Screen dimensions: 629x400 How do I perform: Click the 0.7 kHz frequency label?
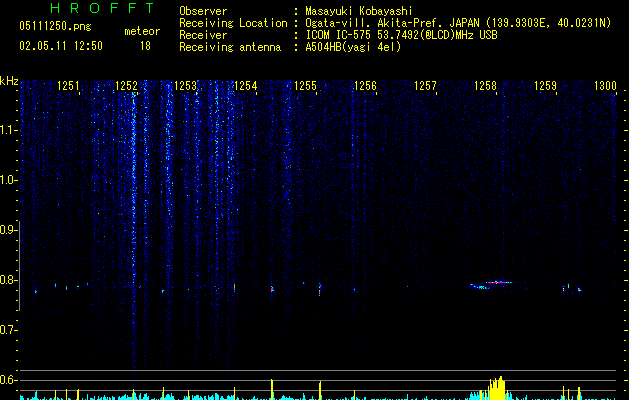click(x=8, y=330)
